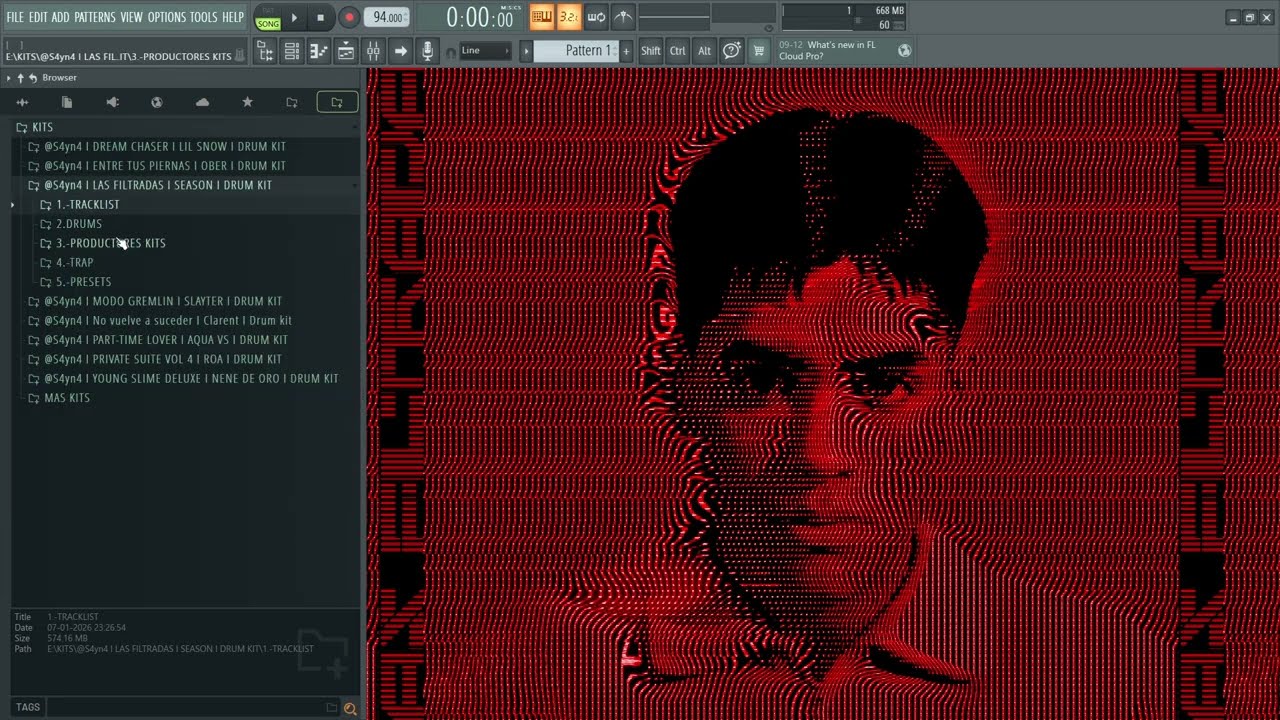Toggle the 3-2-1 countdown before recording
Image resolution: width=1280 pixels, height=720 pixels.
(x=569, y=17)
